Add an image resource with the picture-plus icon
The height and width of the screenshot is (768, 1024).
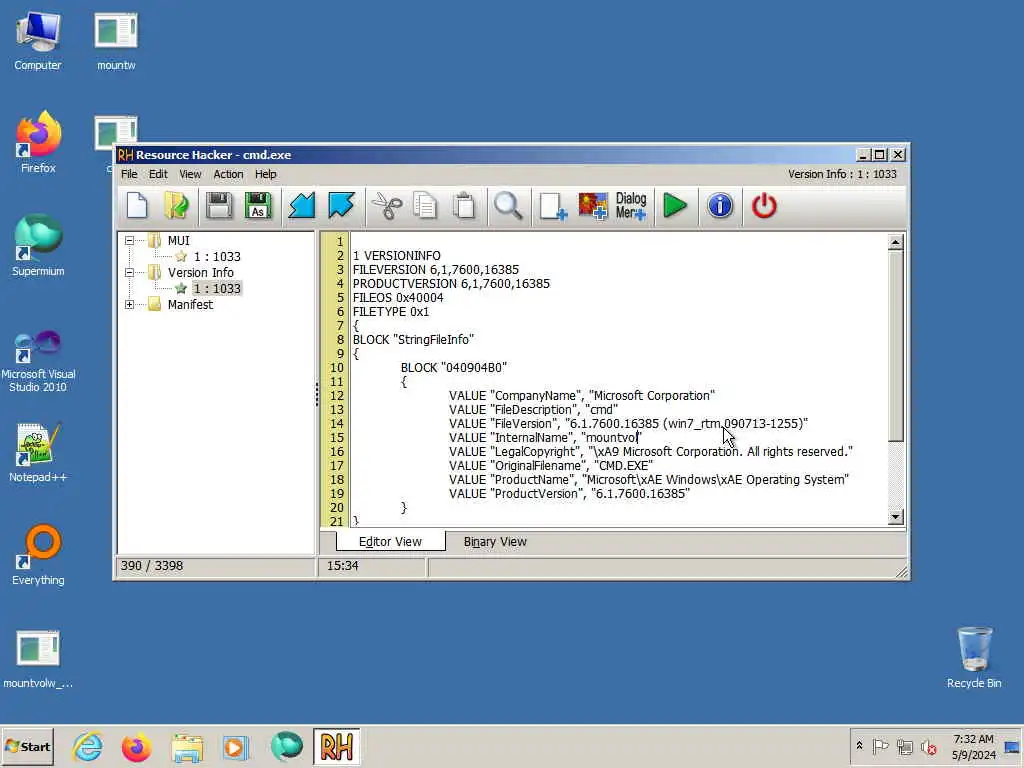[x=593, y=206]
